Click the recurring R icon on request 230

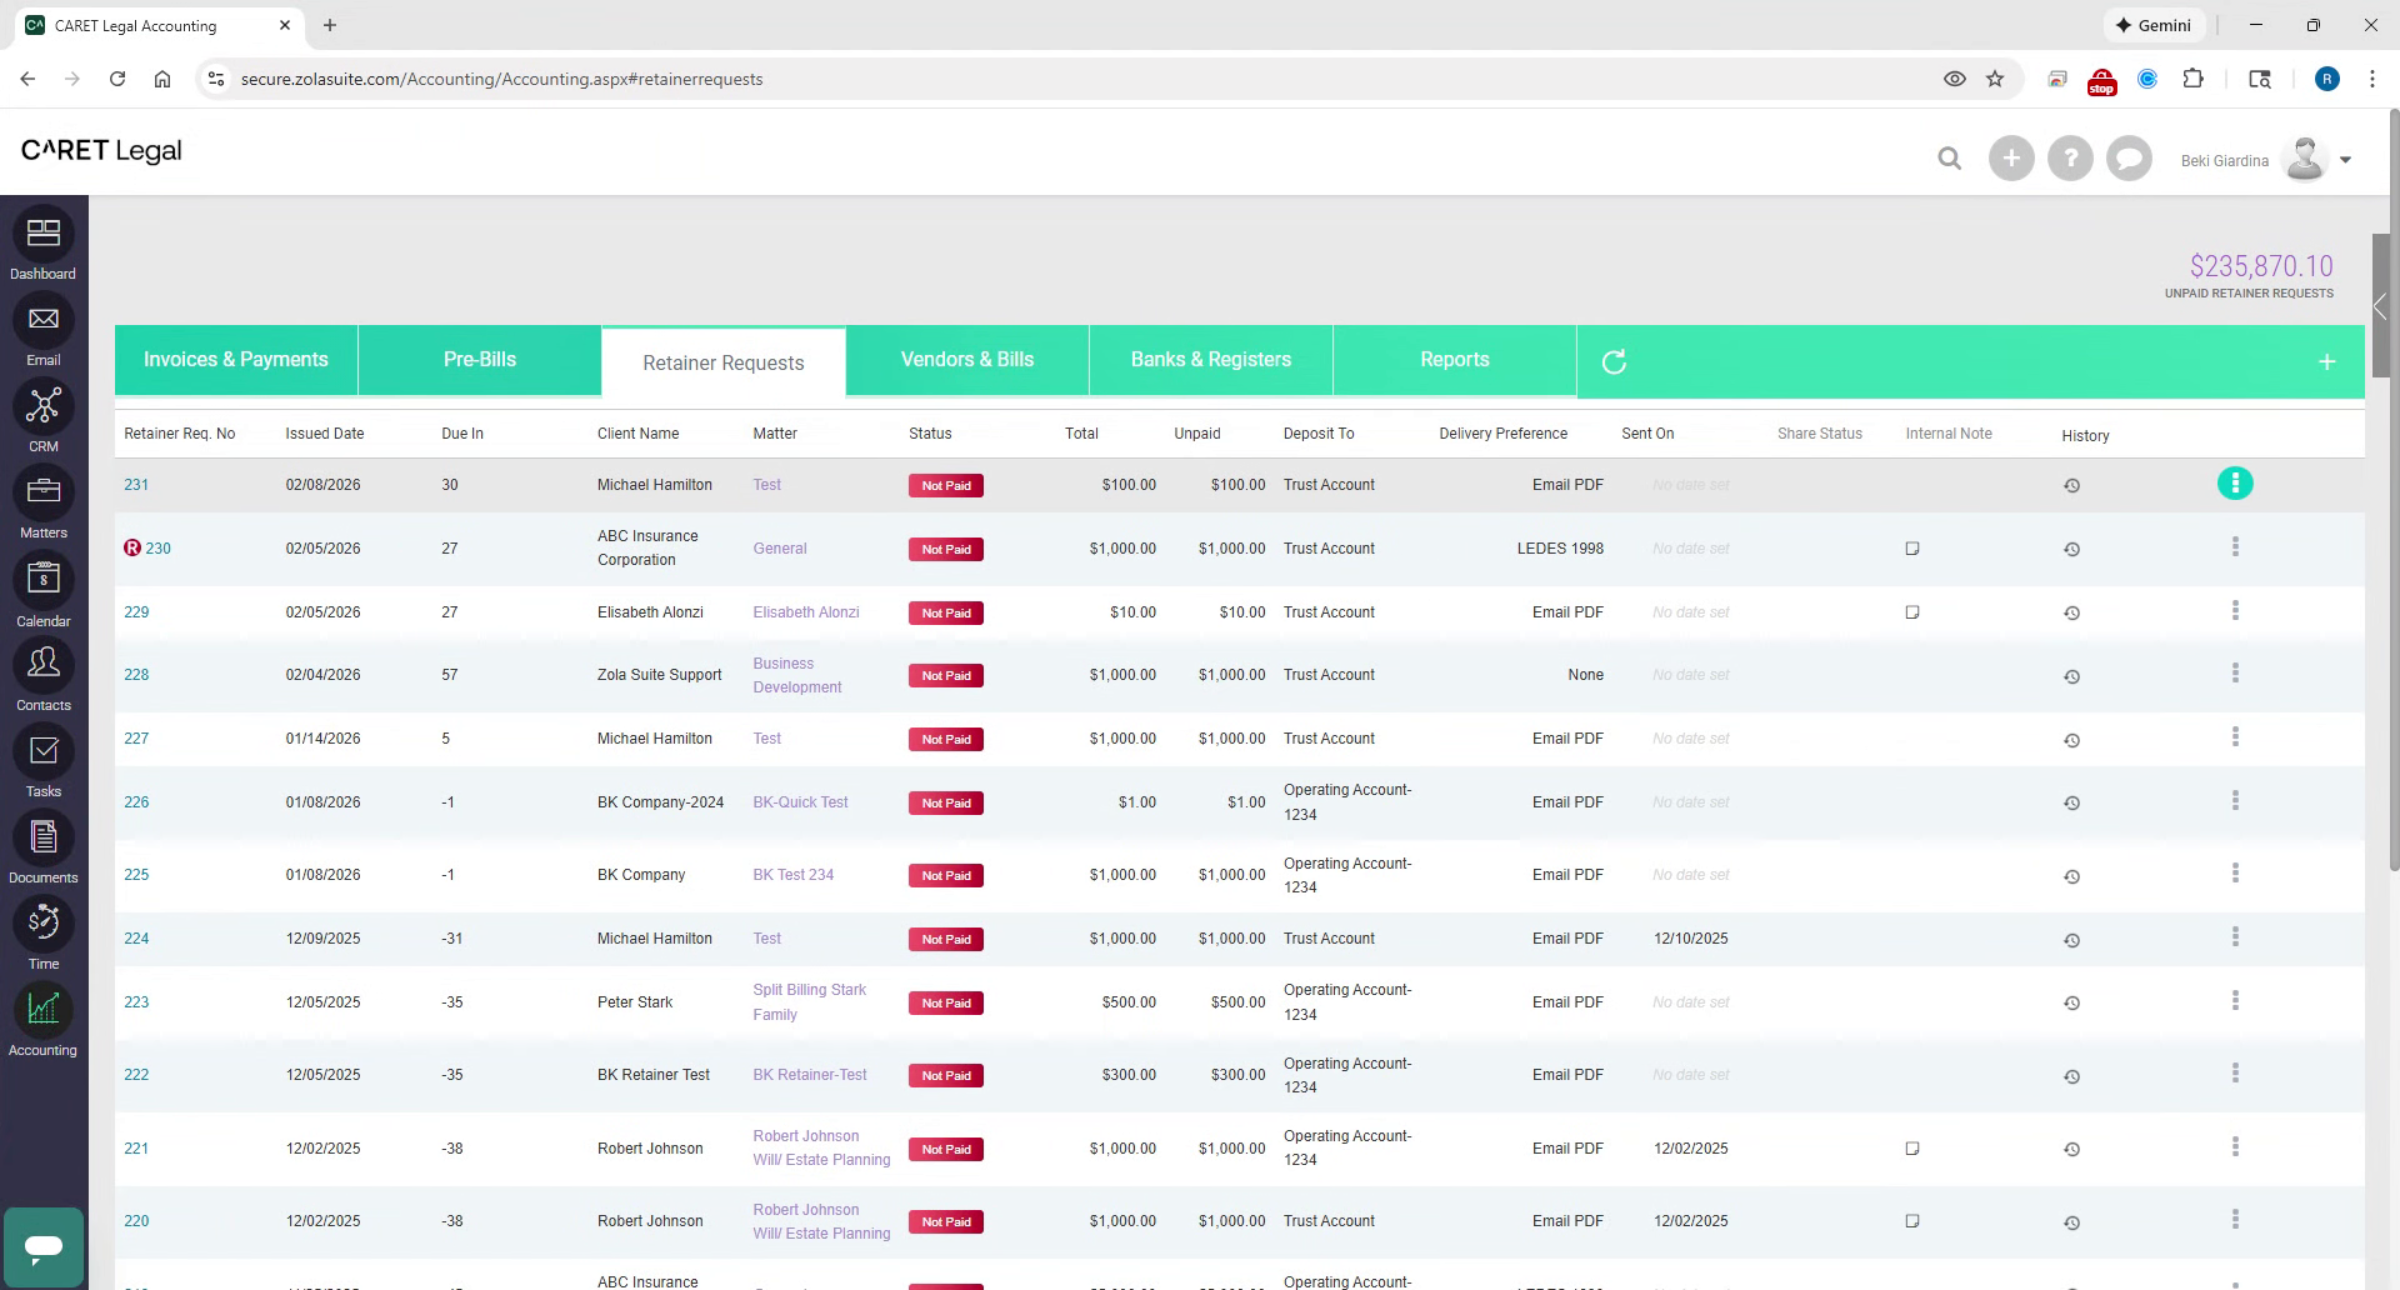tap(132, 548)
